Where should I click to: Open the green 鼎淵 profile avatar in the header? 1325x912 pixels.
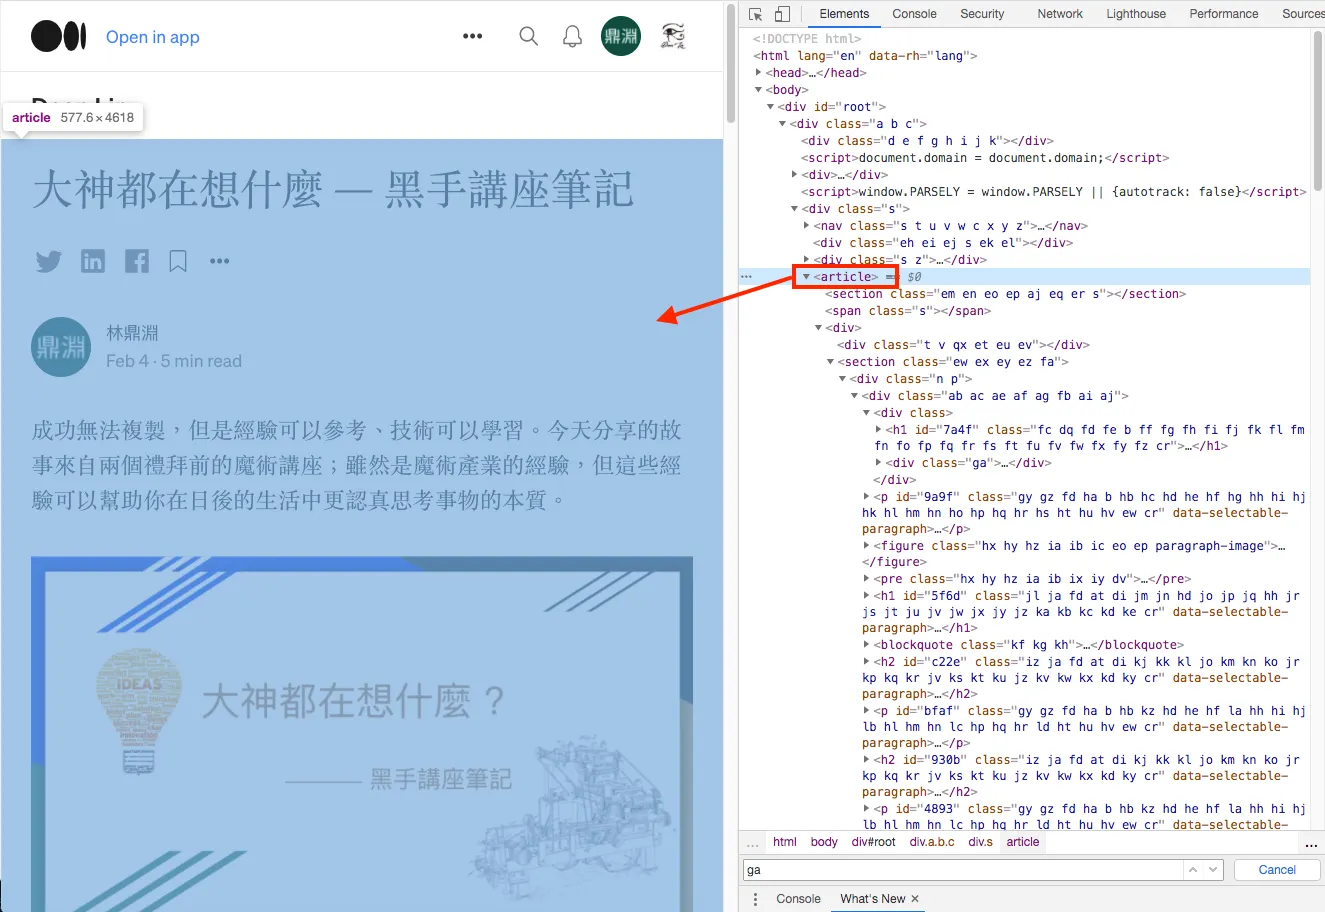tap(621, 37)
